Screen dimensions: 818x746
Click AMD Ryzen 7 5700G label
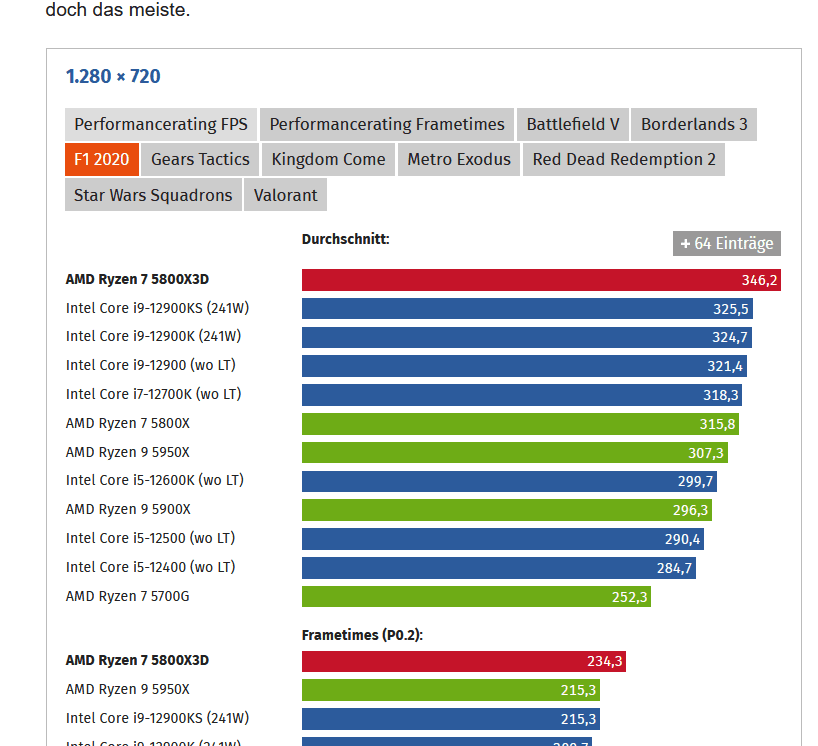[128, 596]
